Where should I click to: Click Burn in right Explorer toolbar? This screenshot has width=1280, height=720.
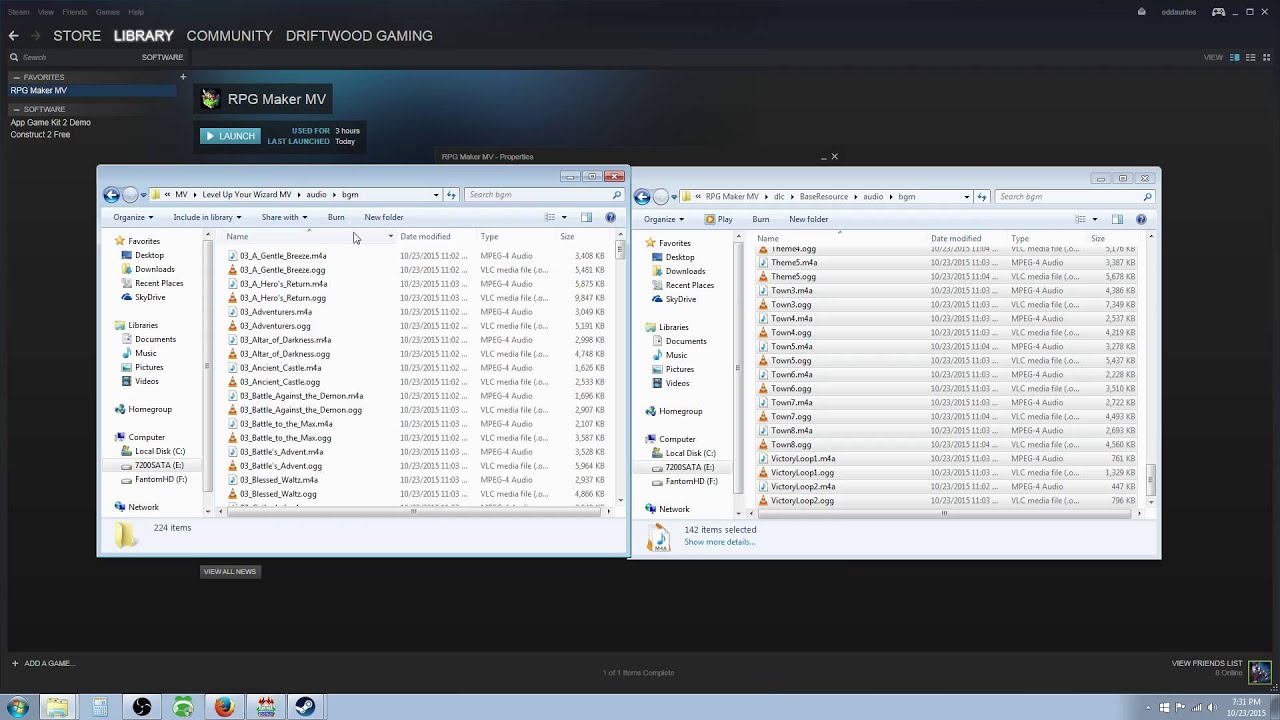tap(761, 219)
